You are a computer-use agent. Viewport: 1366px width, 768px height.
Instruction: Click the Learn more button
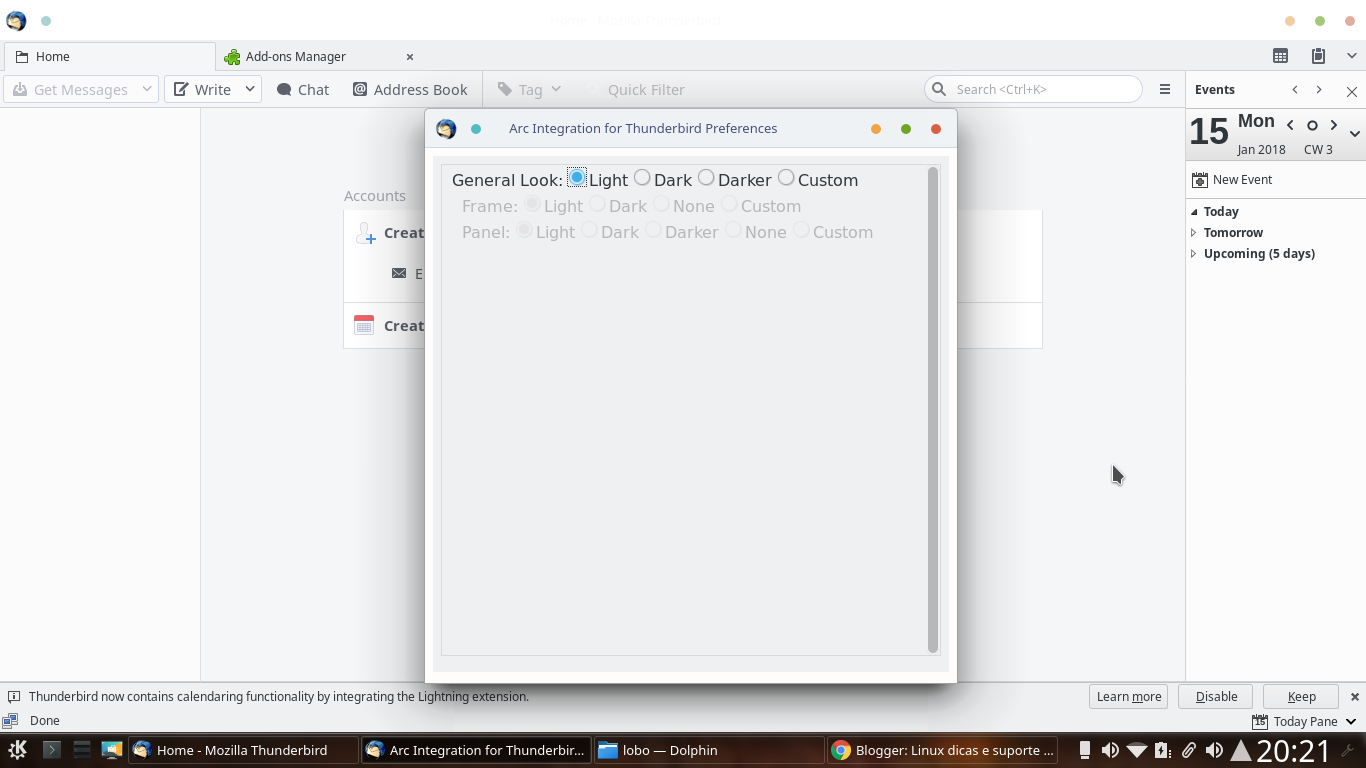(x=1129, y=696)
